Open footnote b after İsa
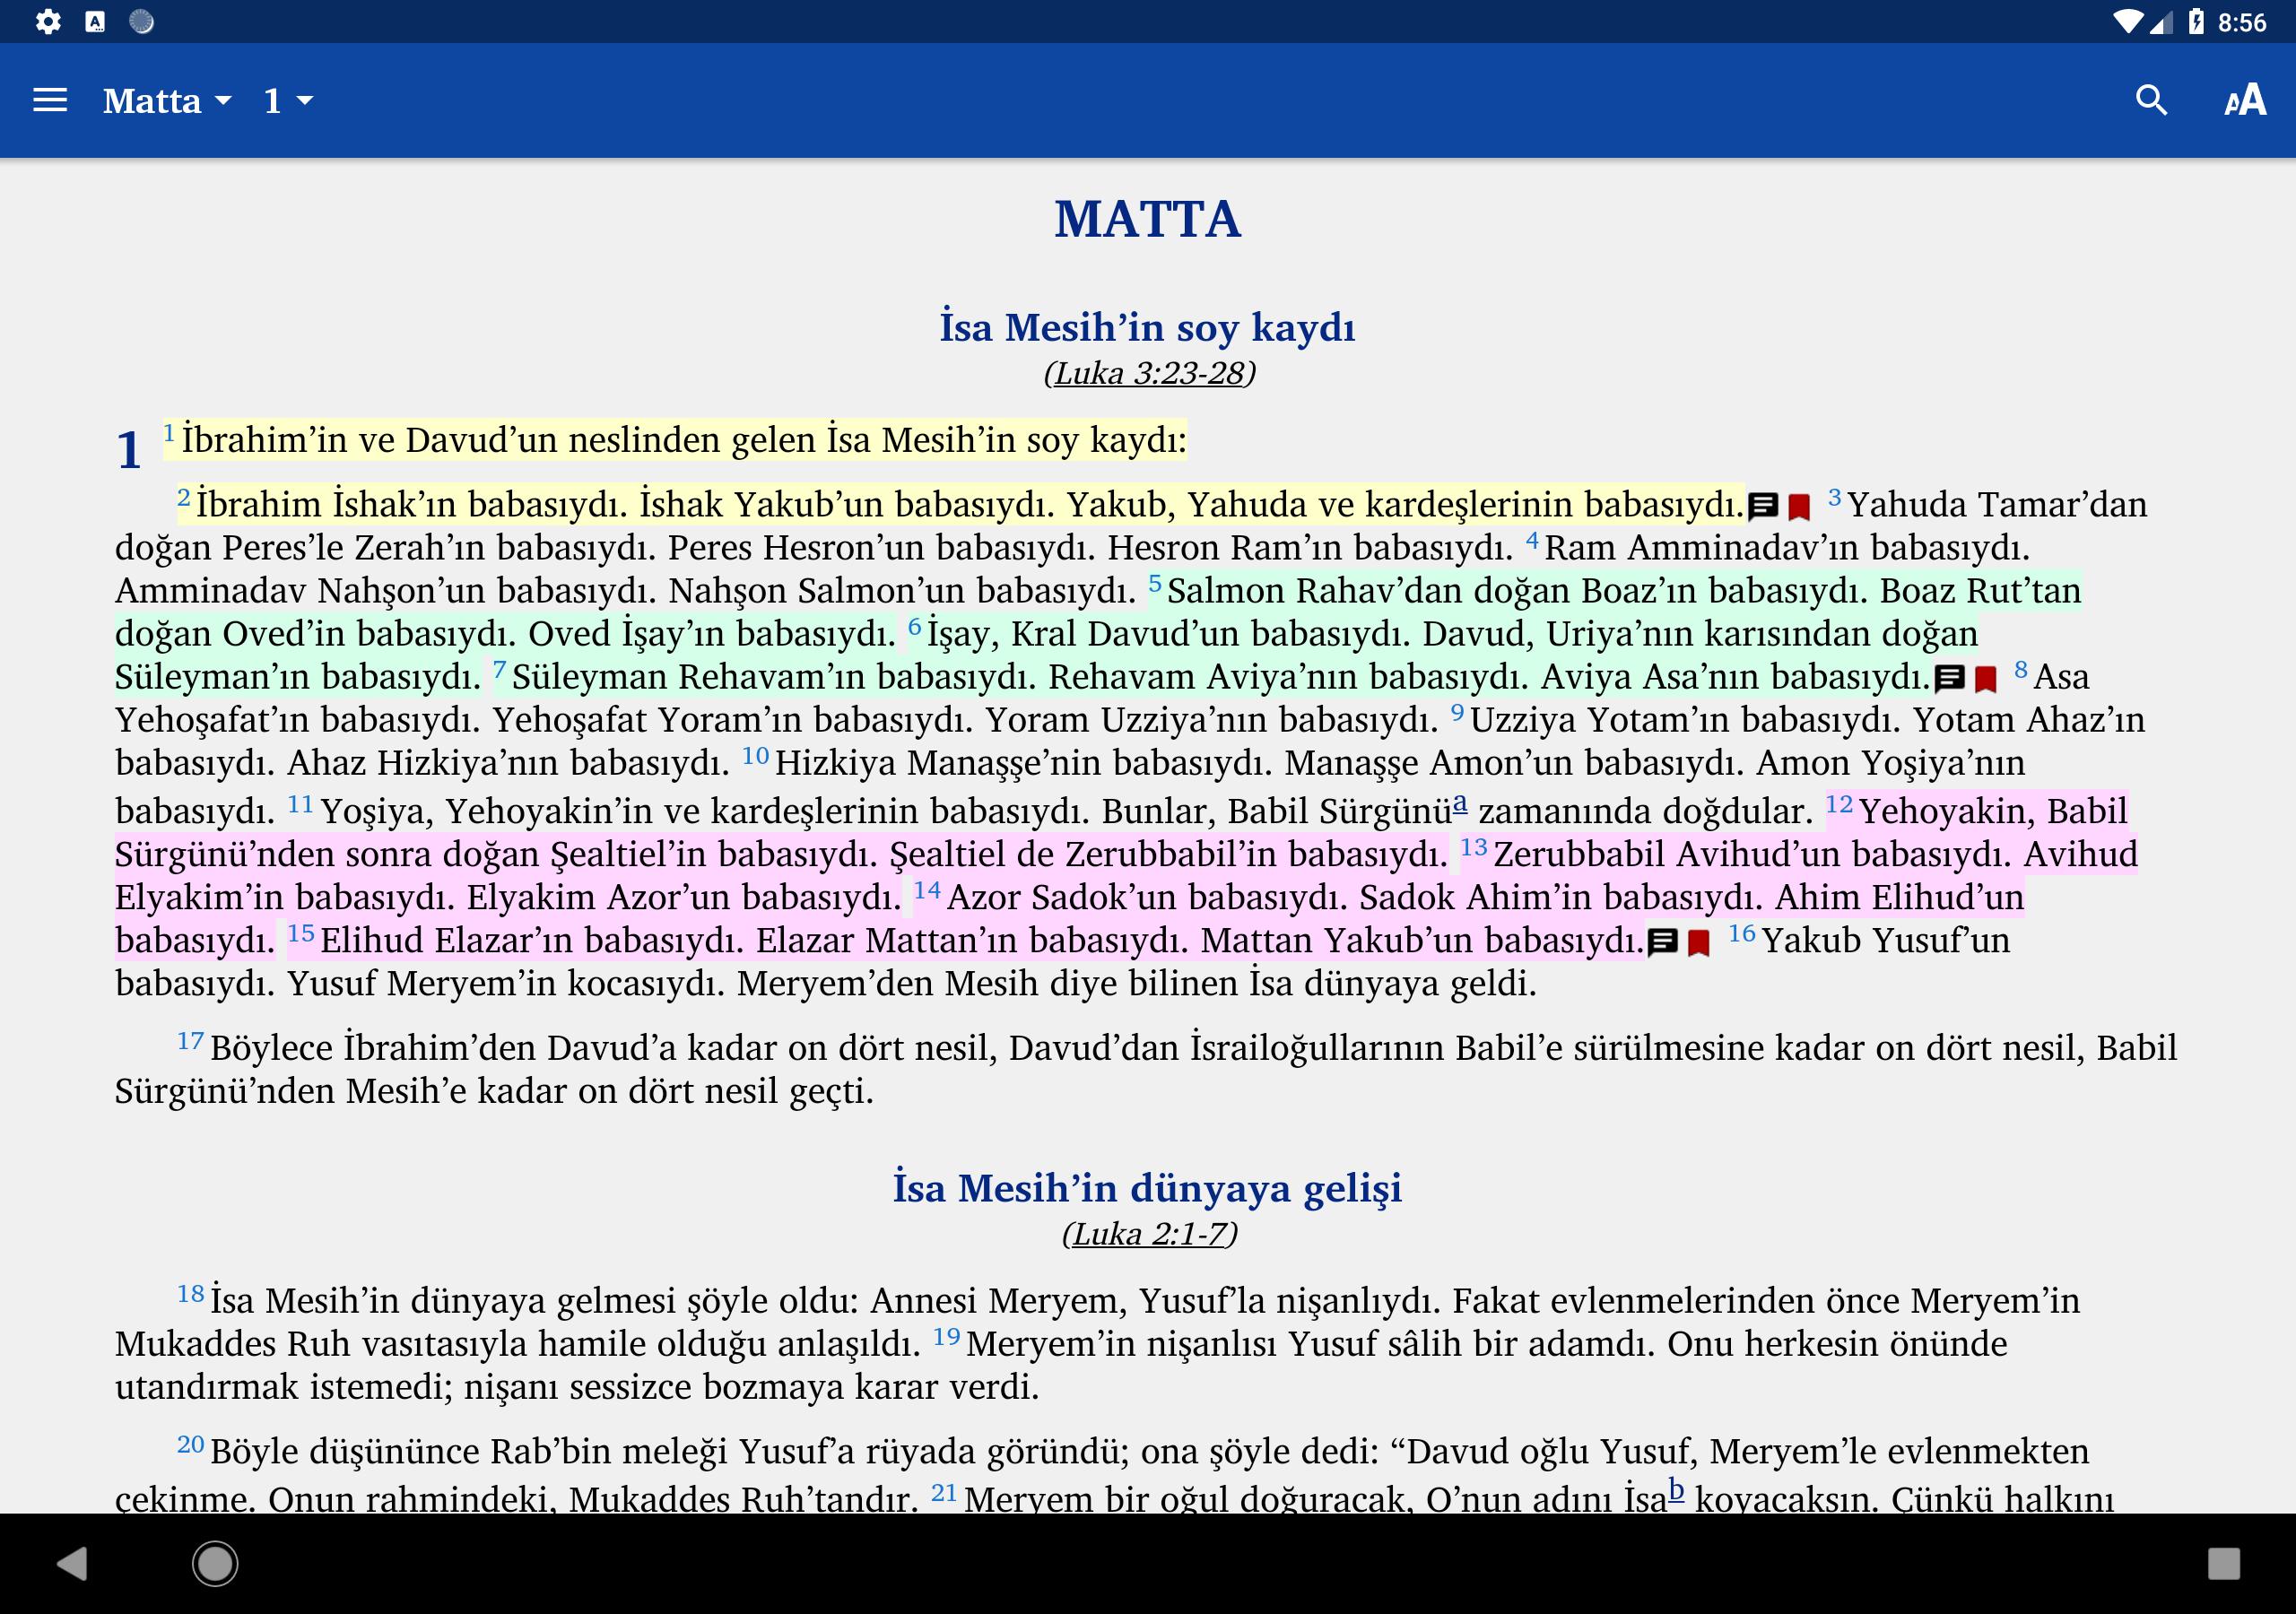Screen dimensions: 2296x1614 (x=1676, y=1490)
